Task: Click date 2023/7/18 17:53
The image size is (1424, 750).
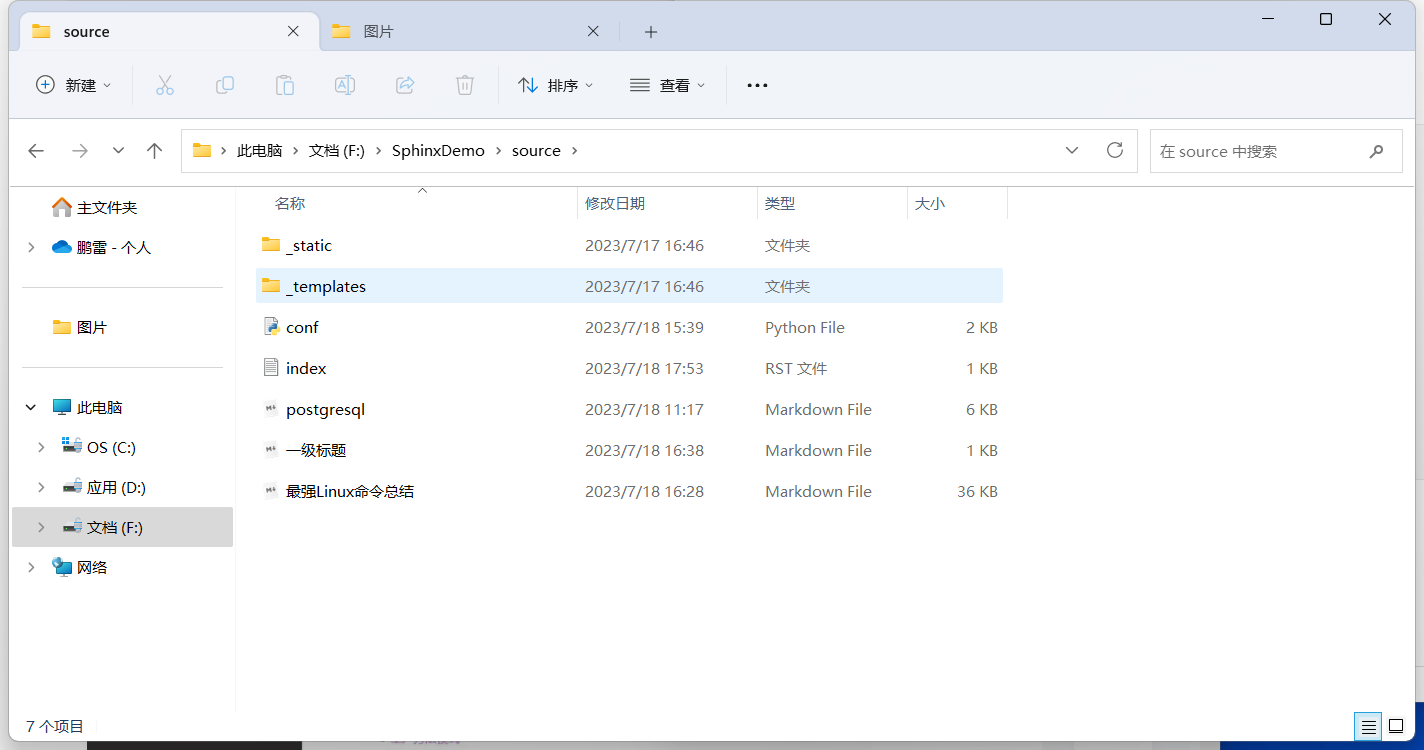Action: [644, 368]
